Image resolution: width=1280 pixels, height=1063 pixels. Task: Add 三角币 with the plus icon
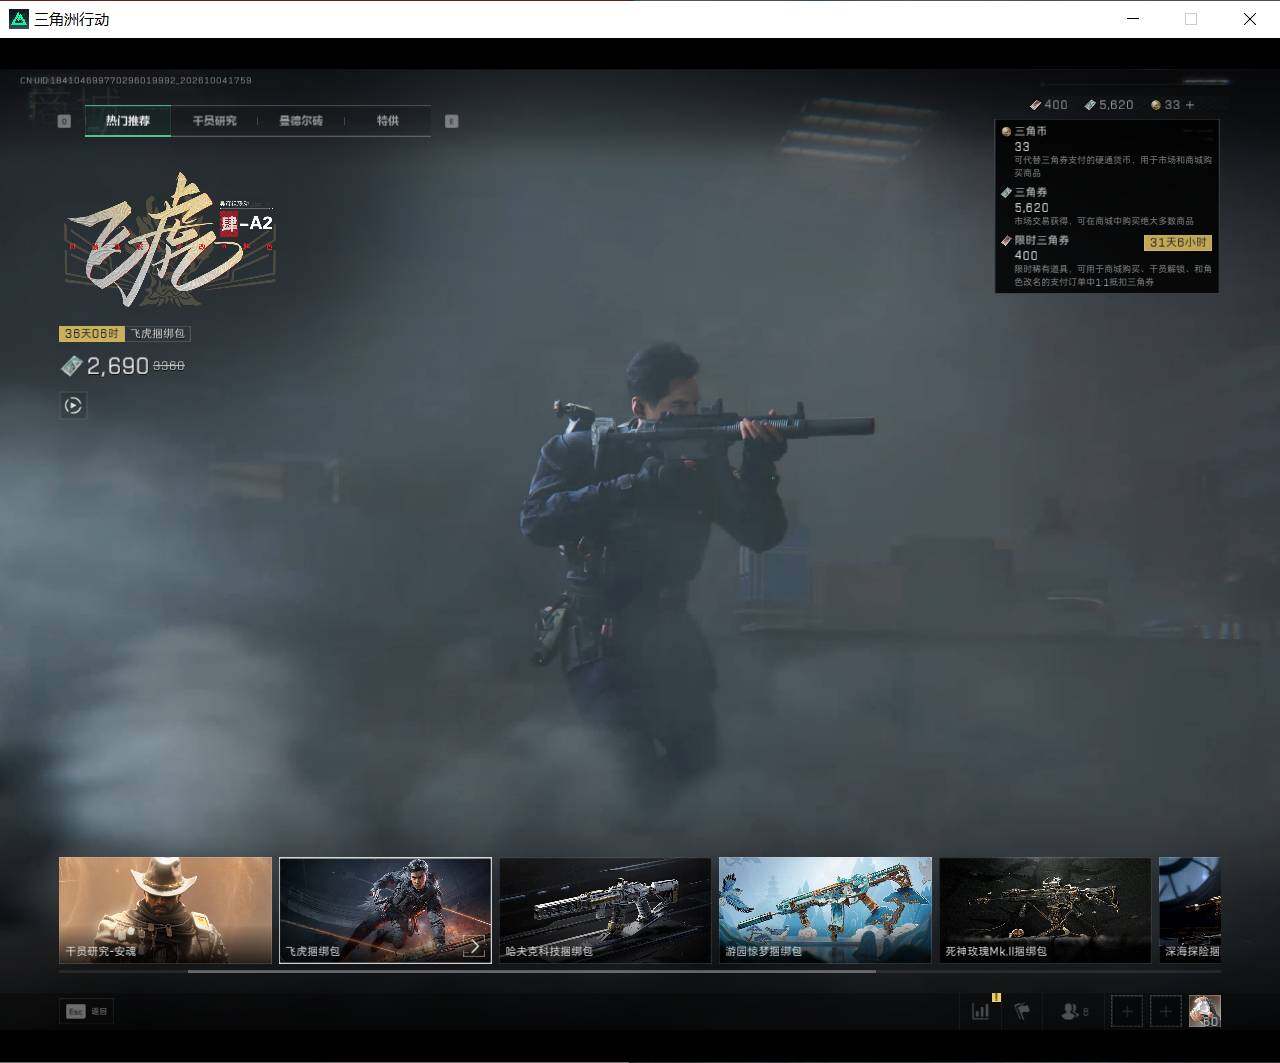1189,105
